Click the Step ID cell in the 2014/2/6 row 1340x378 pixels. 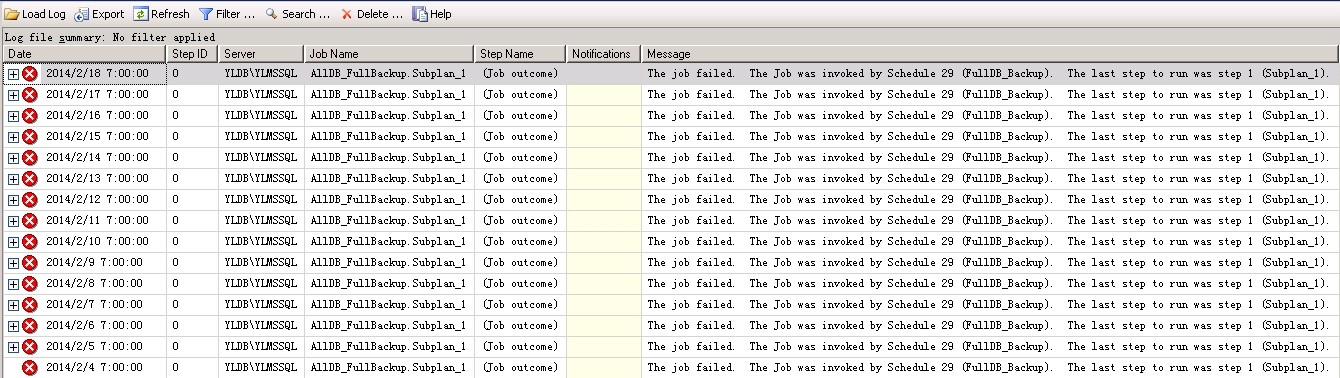(192, 326)
